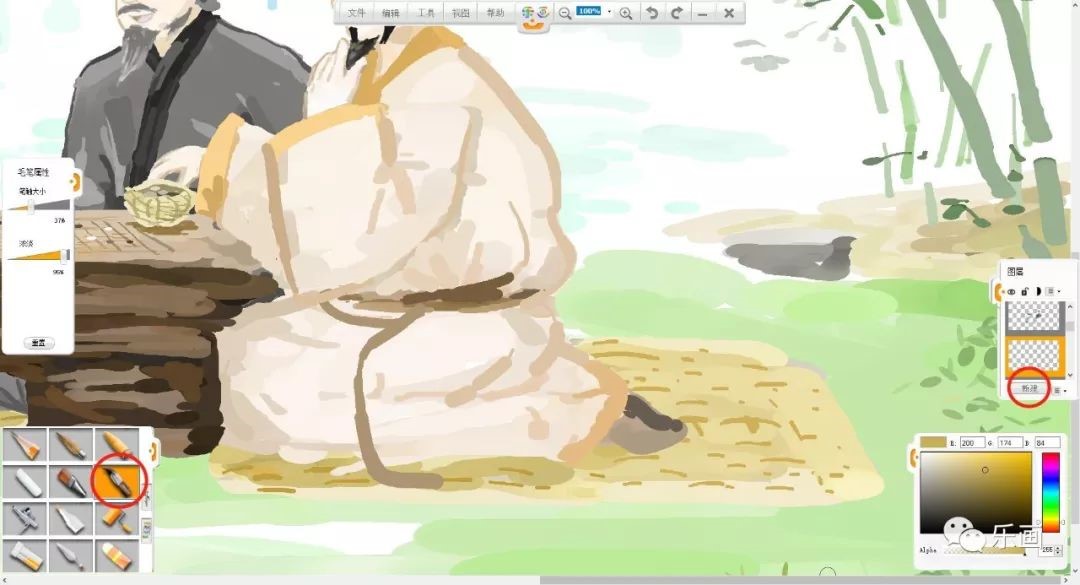Viewport: 1080px width, 585px height.
Task: Toggle layer visibility eye icon
Action: click(x=1011, y=291)
